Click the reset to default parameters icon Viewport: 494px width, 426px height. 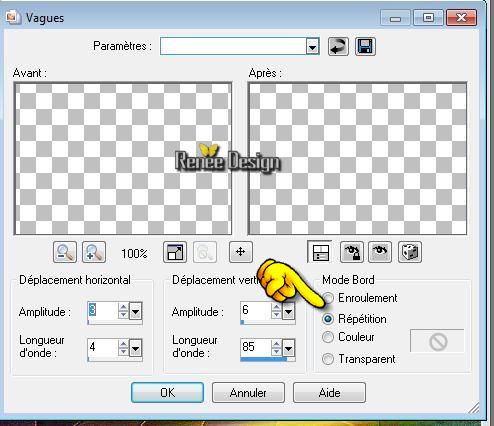tap(338, 46)
